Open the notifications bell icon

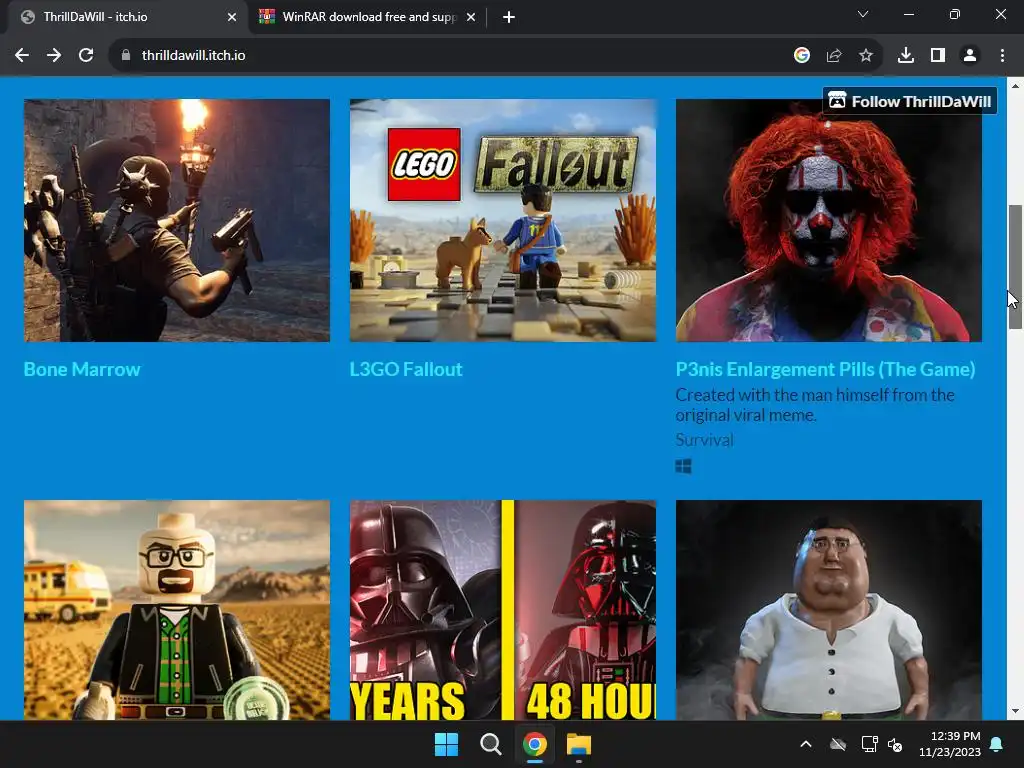tap(997, 744)
